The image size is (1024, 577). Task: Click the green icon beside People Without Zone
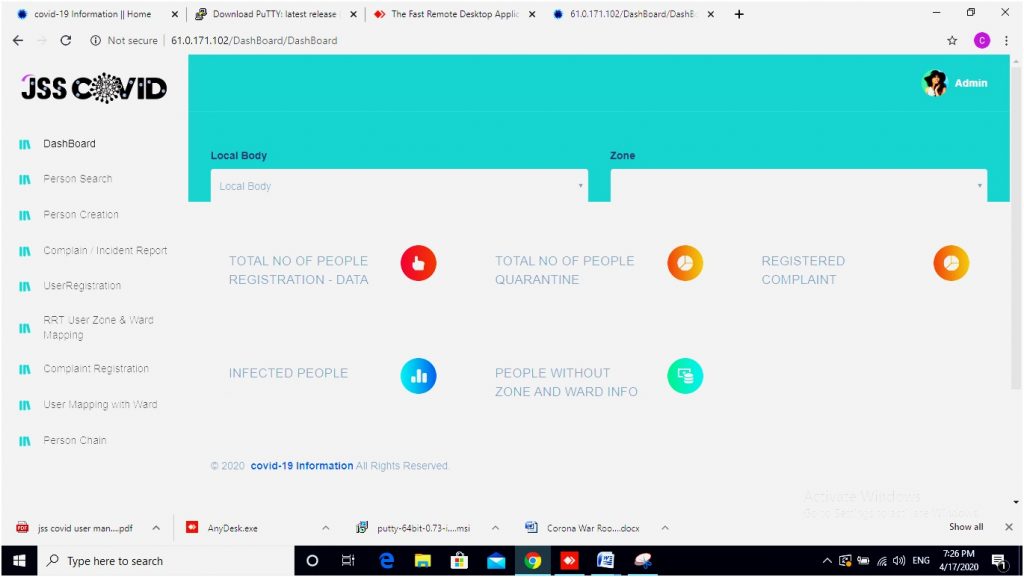(684, 376)
